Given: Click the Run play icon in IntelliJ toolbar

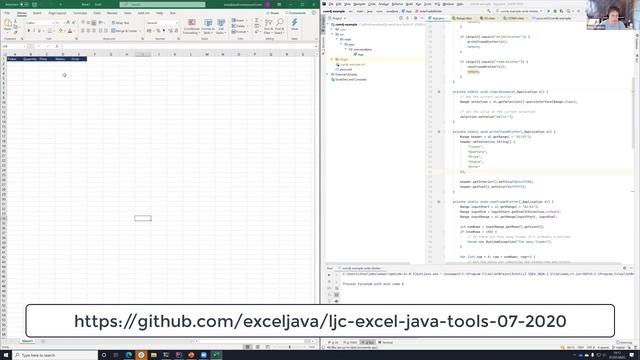Looking at the screenshot, I should (548, 11).
